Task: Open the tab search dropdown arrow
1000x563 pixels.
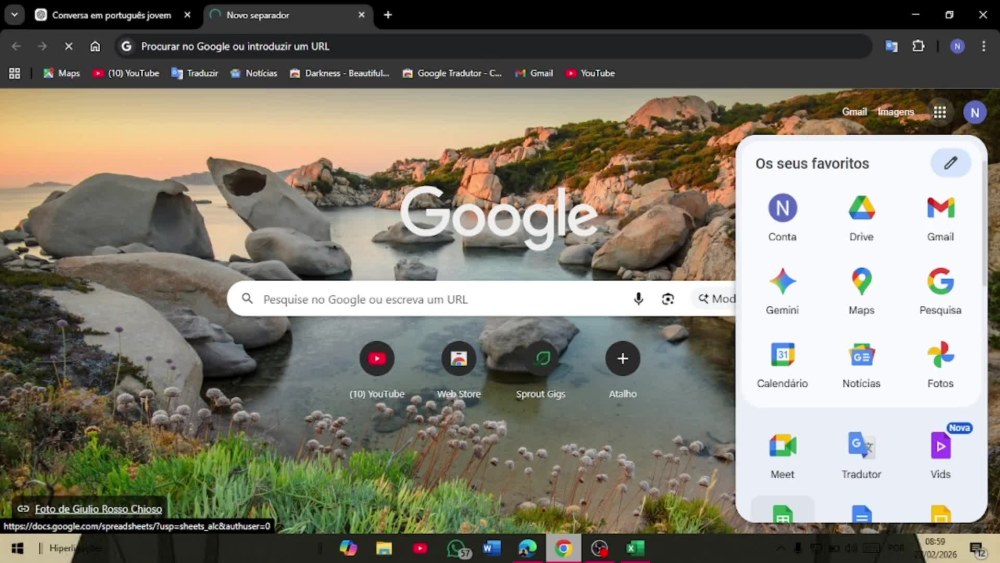Action: (x=14, y=15)
